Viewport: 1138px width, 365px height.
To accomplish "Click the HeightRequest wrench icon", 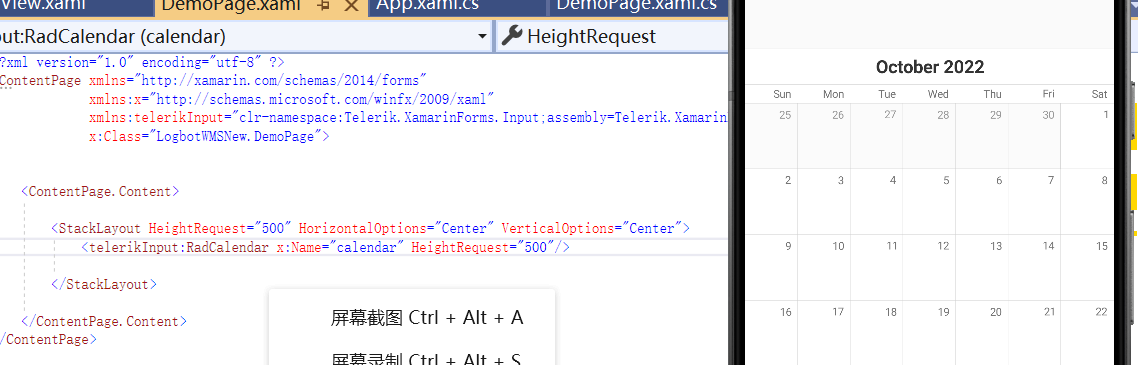I will point(512,36).
